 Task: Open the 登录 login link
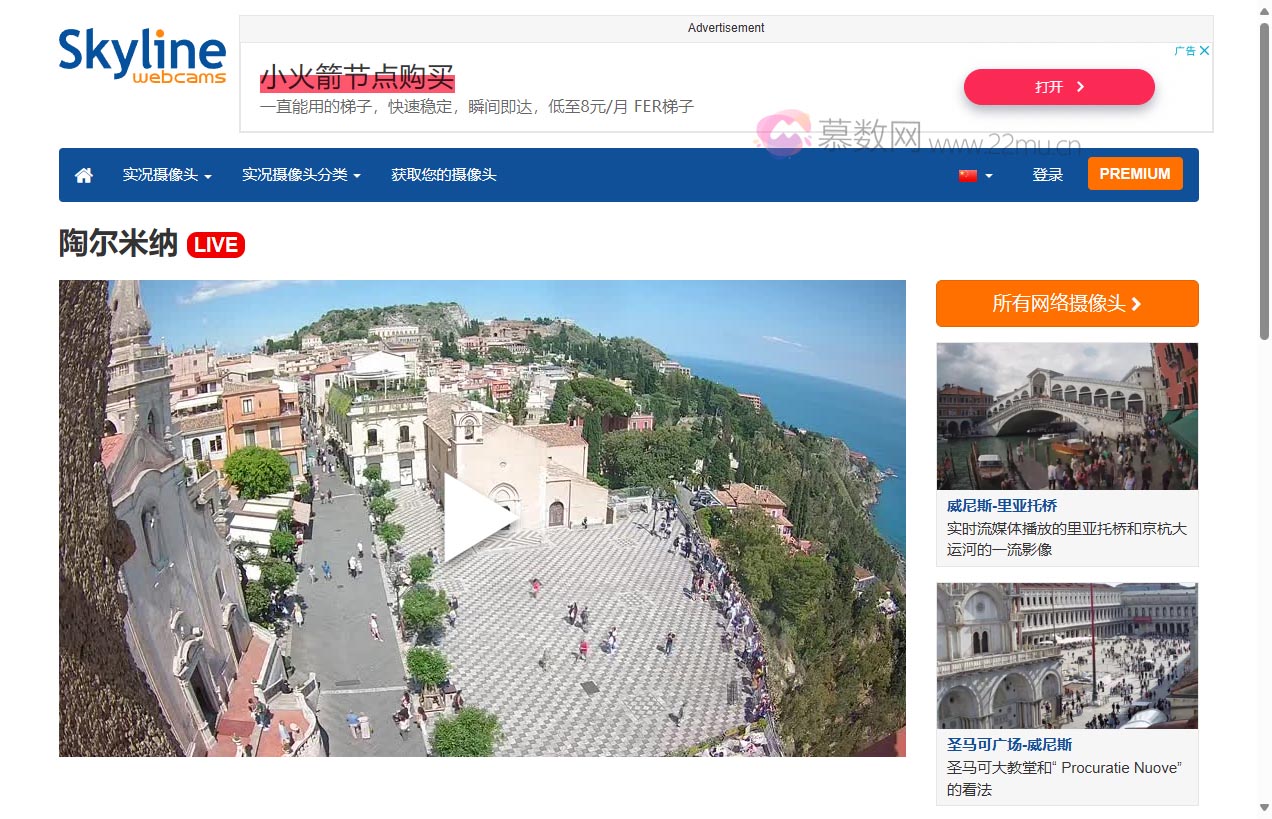tap(1047, 174)
